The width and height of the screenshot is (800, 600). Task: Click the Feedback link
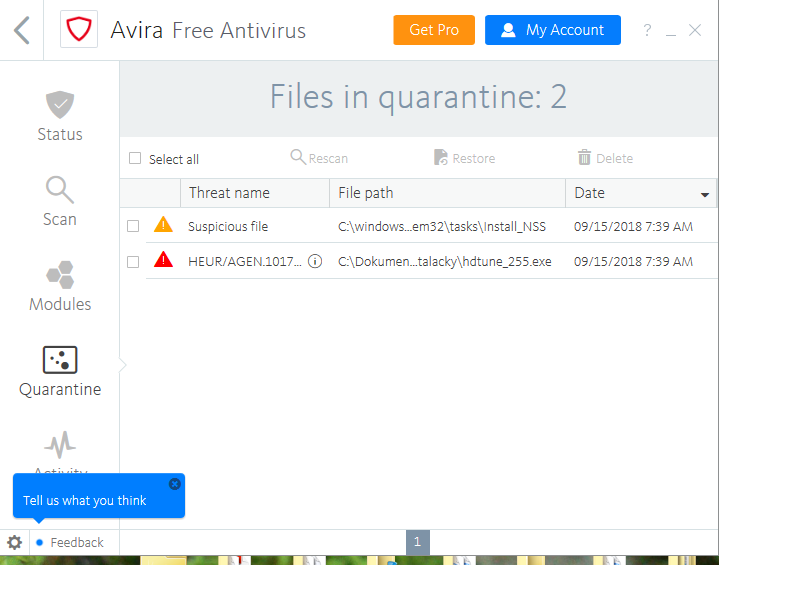pos(77,542)
